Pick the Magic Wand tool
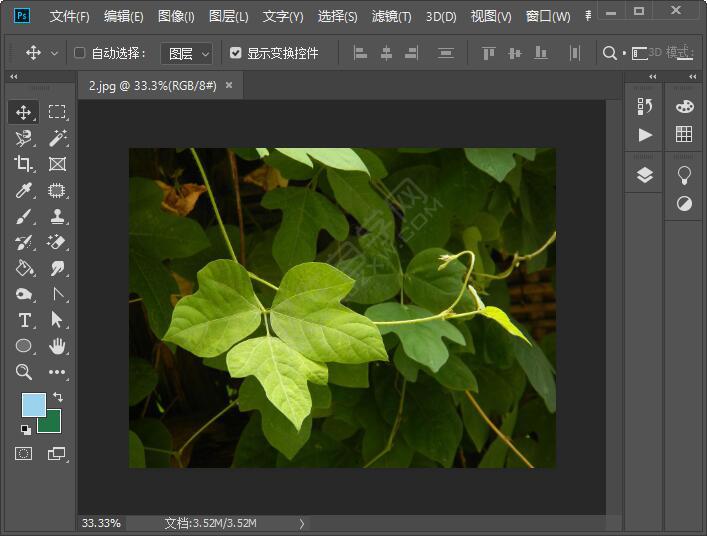Viewport: 707px width, 536px height. pos(57,138)
